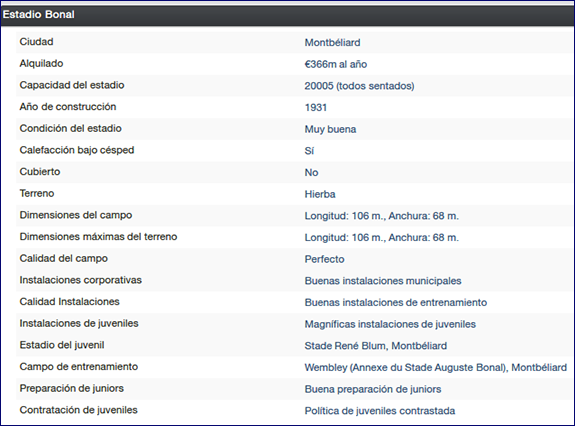The height and width of the screenshot is (426, 575).
Task: Open Stade René Blum, Montbéliard entry
Action: click(x=376, y=345)
